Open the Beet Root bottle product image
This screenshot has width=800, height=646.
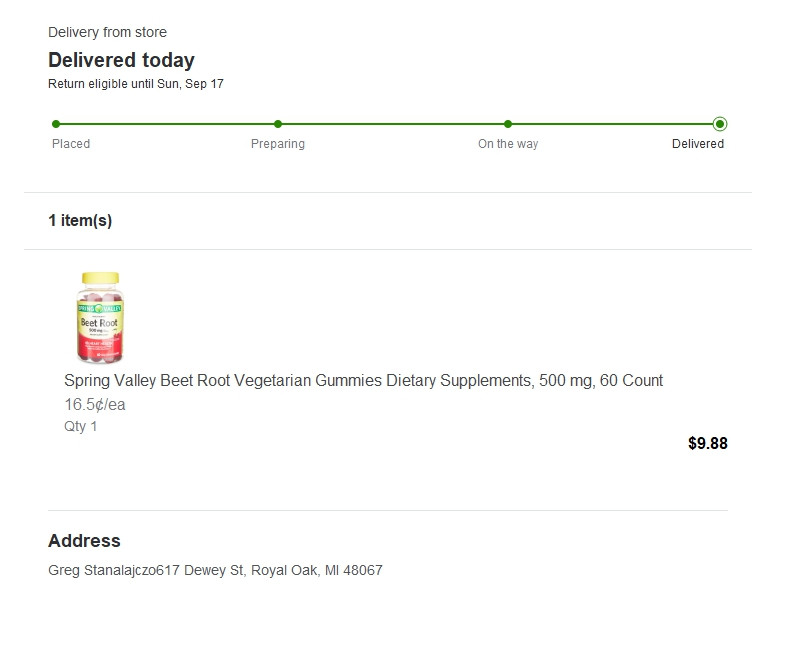coord(100,317)
